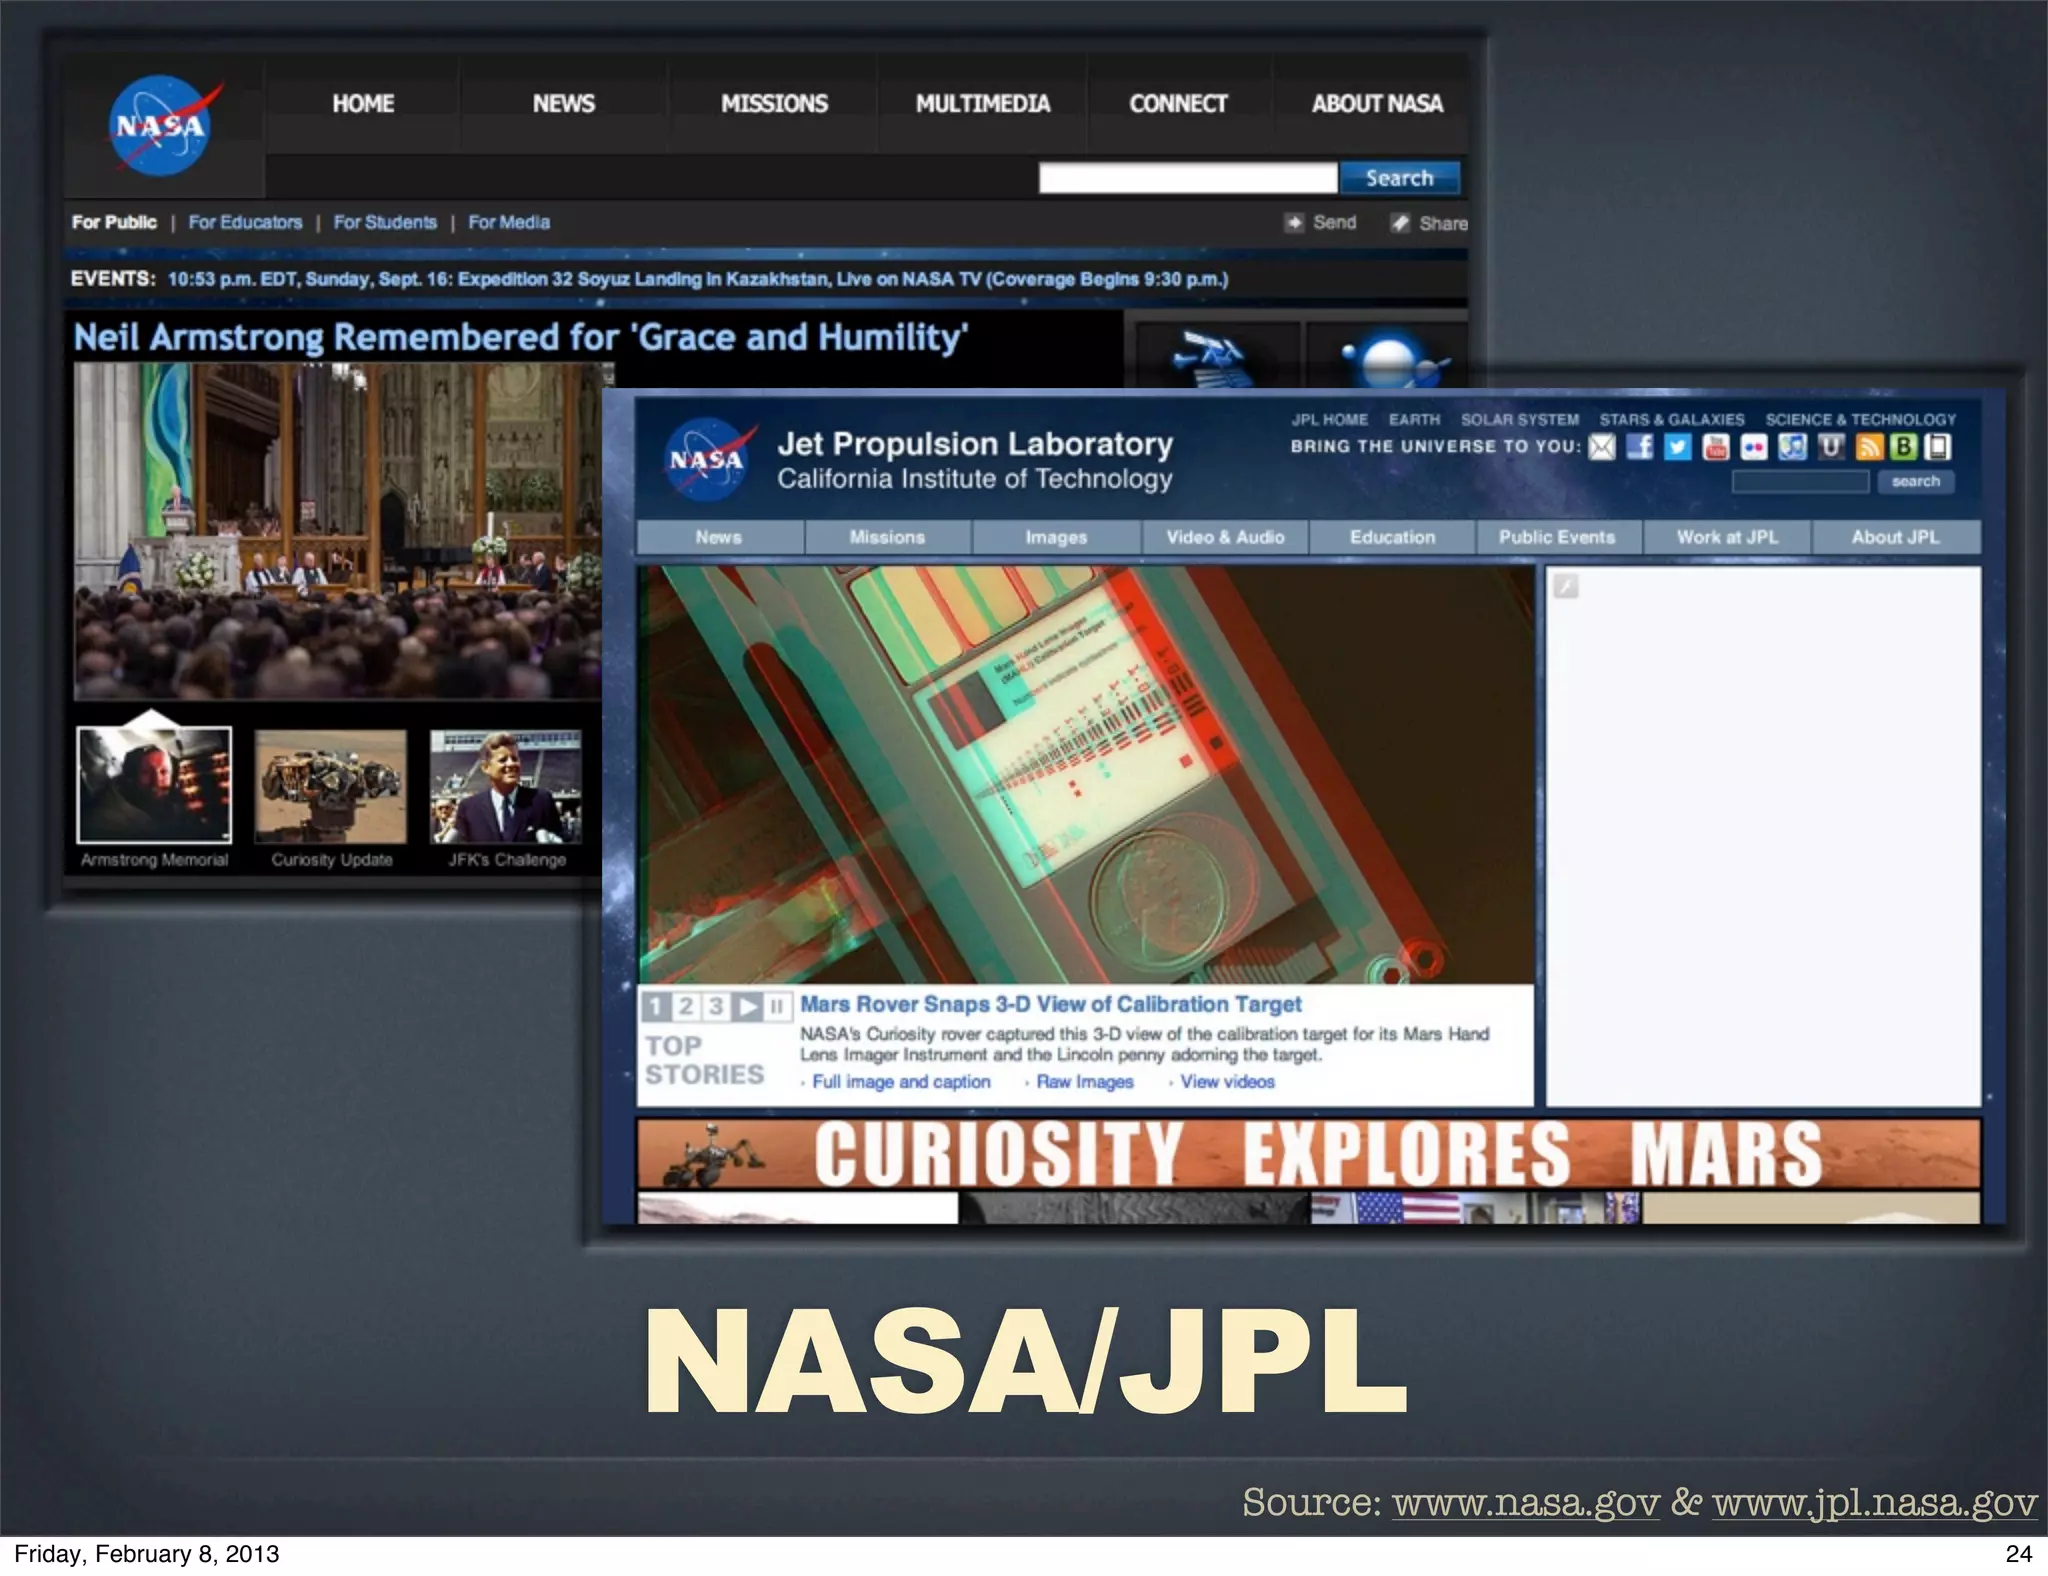The image size is (2048, 1576).
Task: Open the MISSIONS menu on NASA site
Action: [x=774, y=104]
